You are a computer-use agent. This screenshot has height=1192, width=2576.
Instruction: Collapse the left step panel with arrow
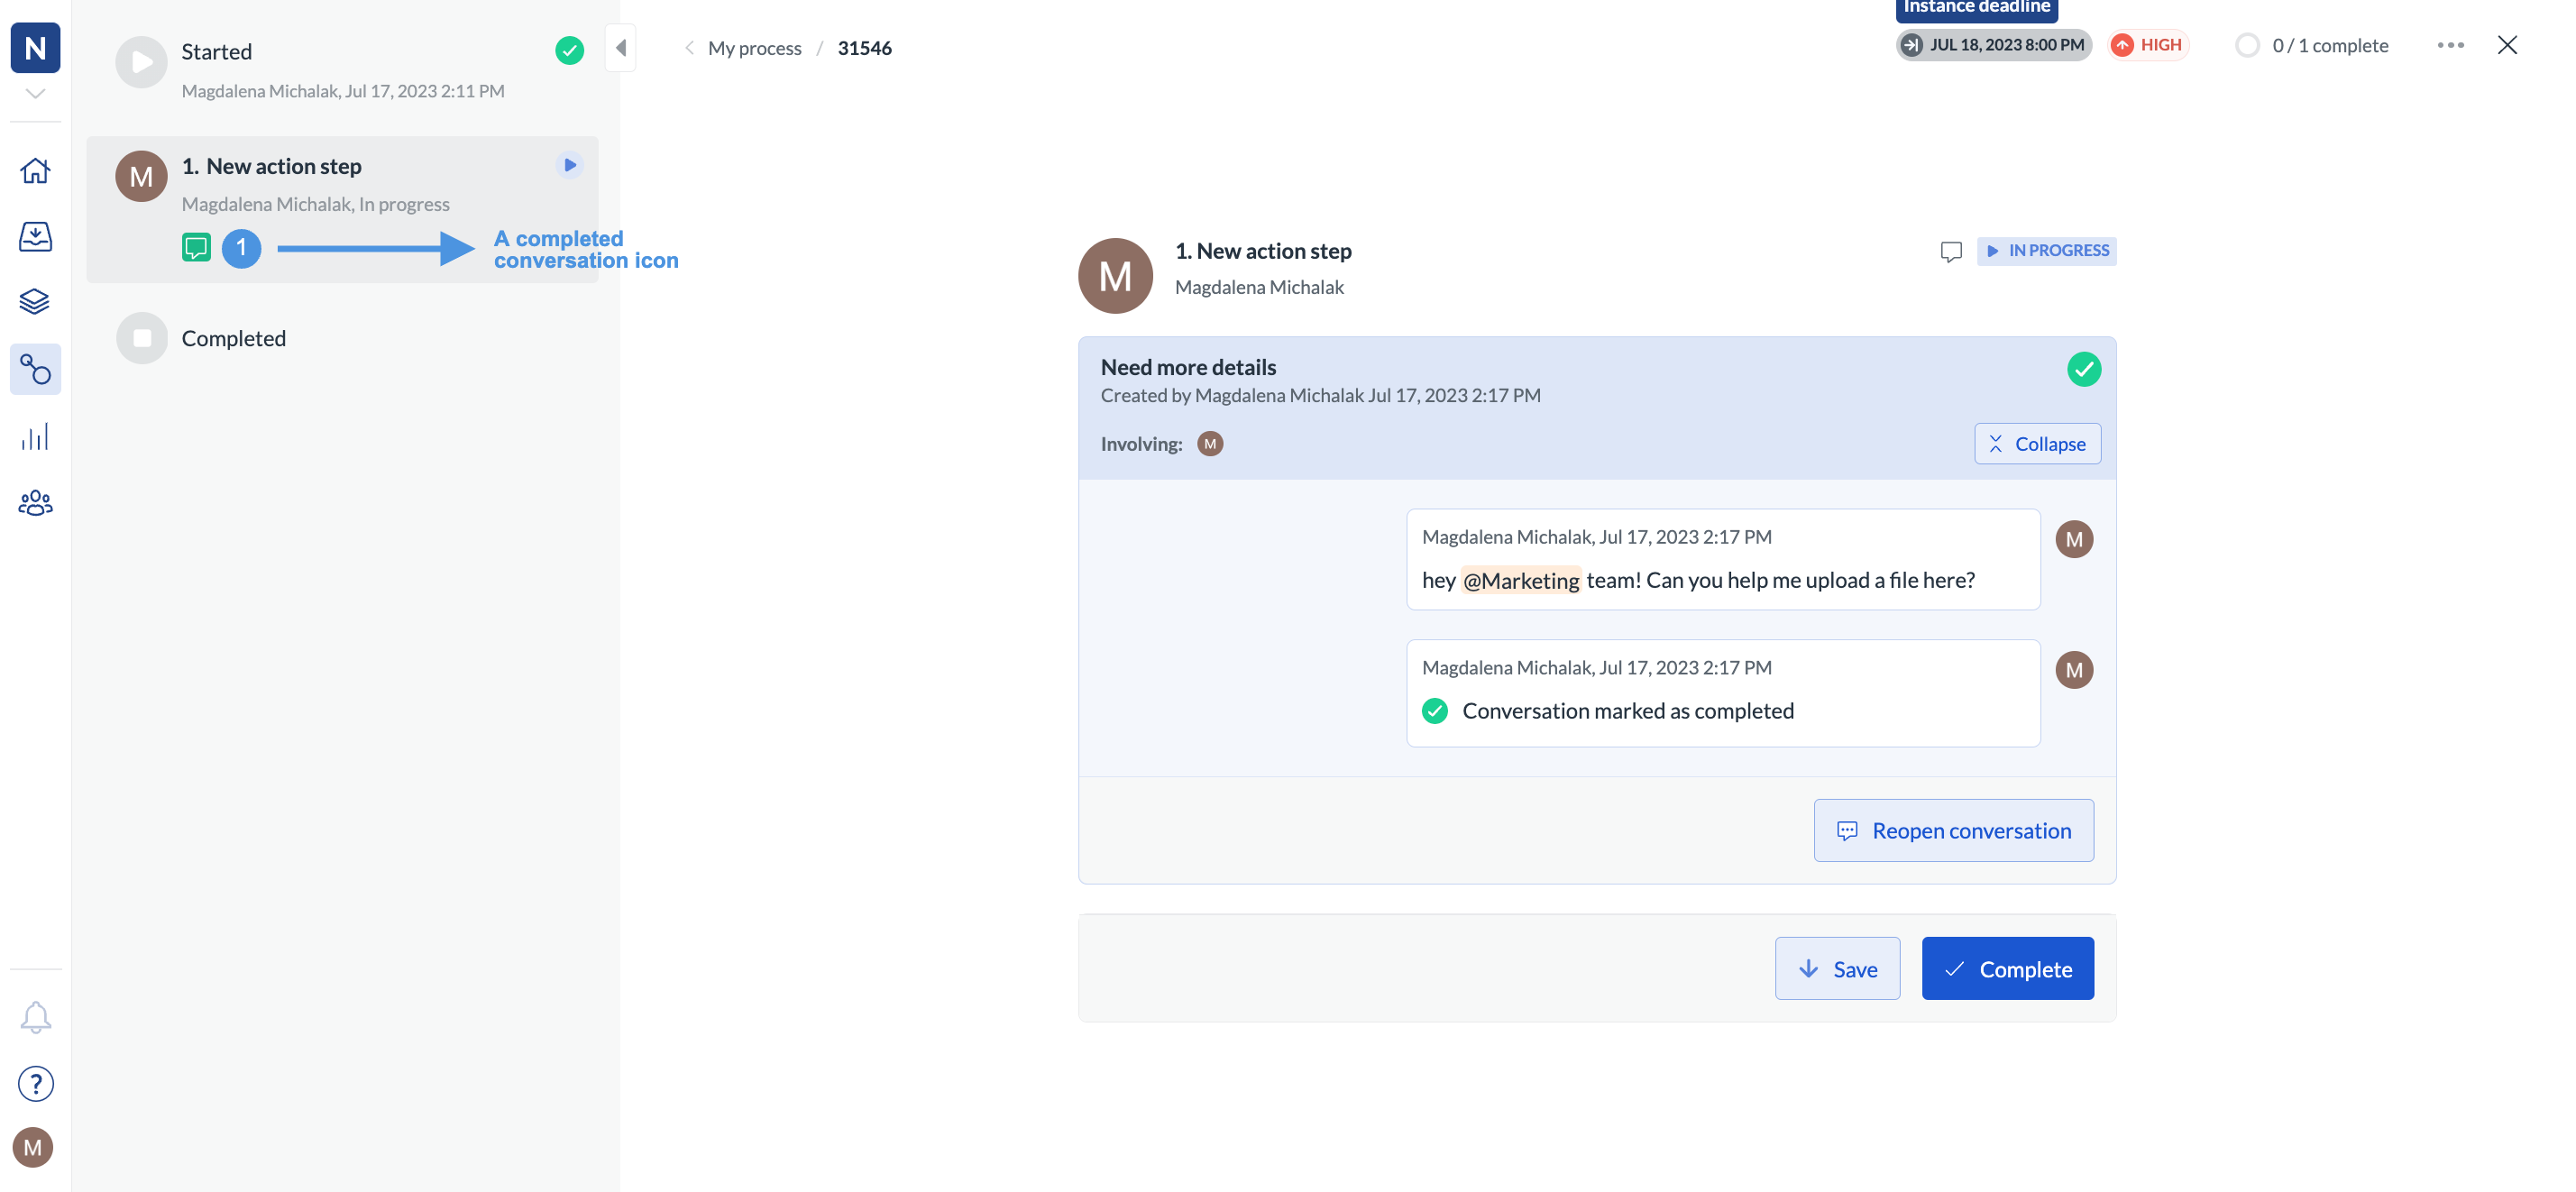click(x=621, y=48)
